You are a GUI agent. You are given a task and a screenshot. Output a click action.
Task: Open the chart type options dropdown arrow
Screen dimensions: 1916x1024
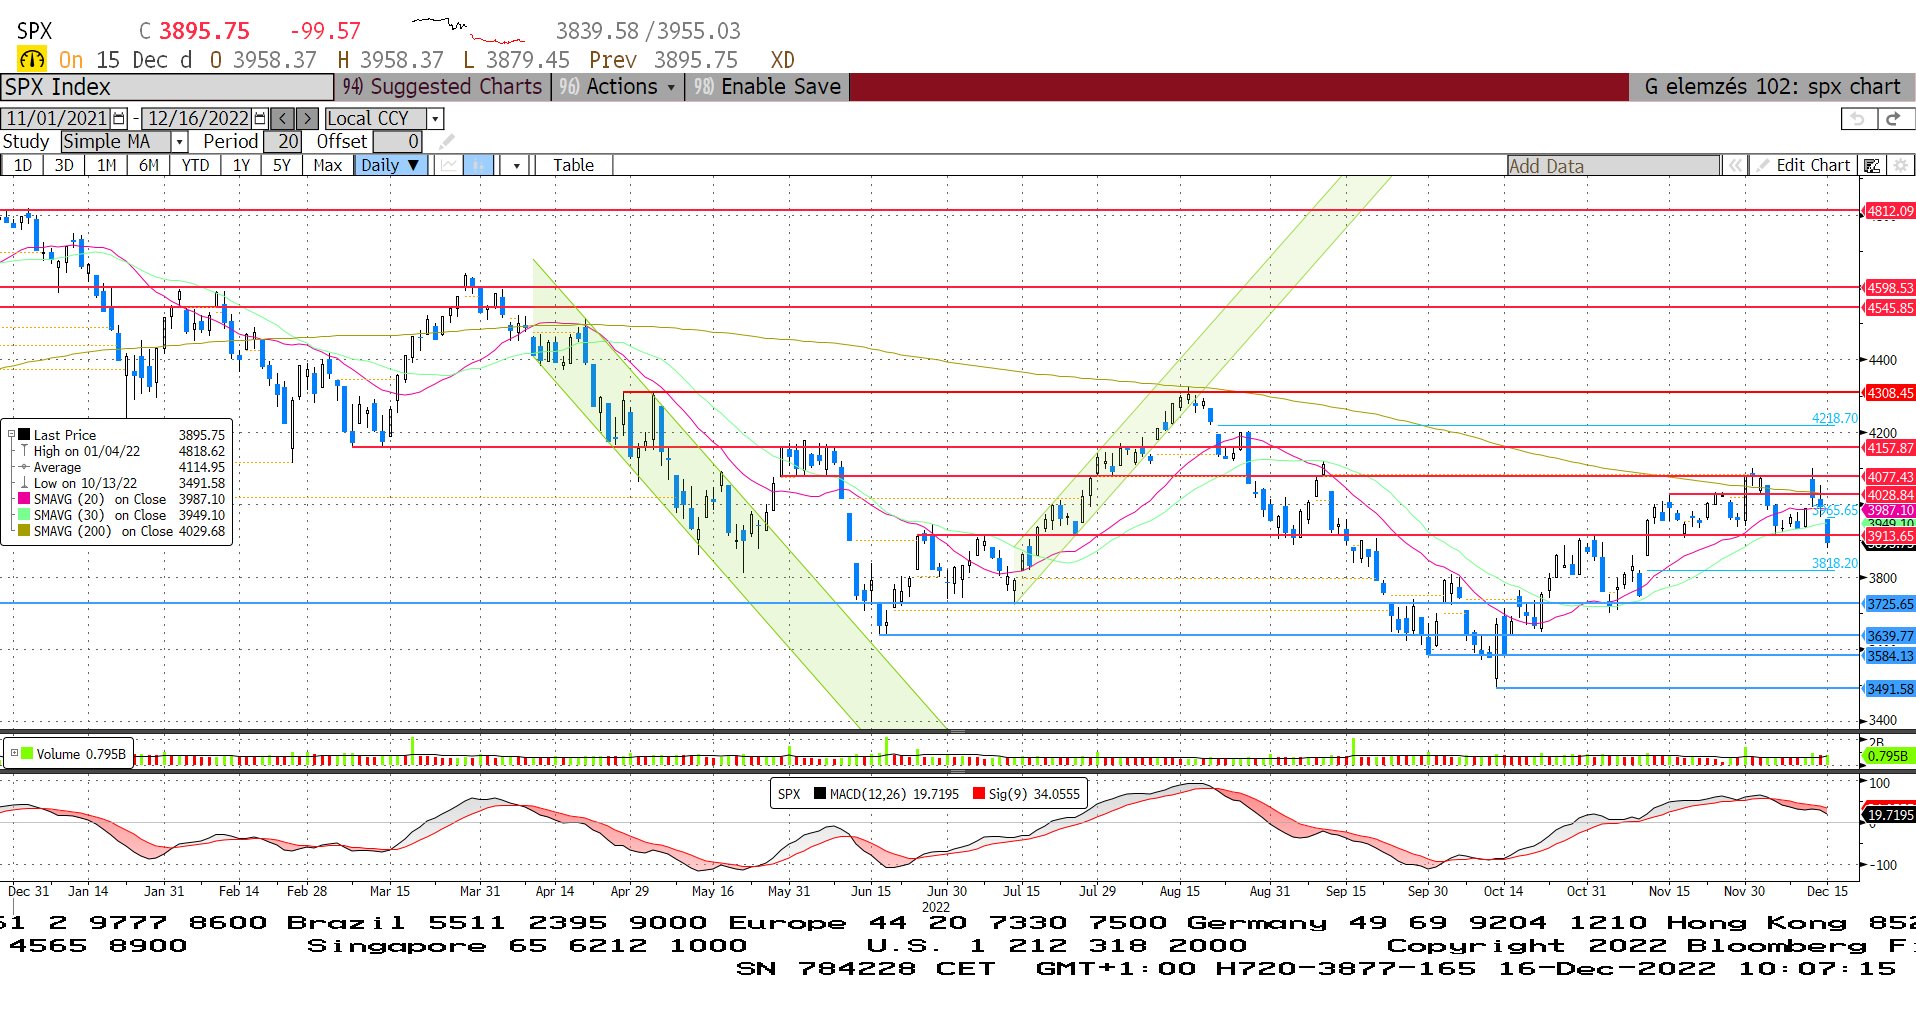pos(516,165)
